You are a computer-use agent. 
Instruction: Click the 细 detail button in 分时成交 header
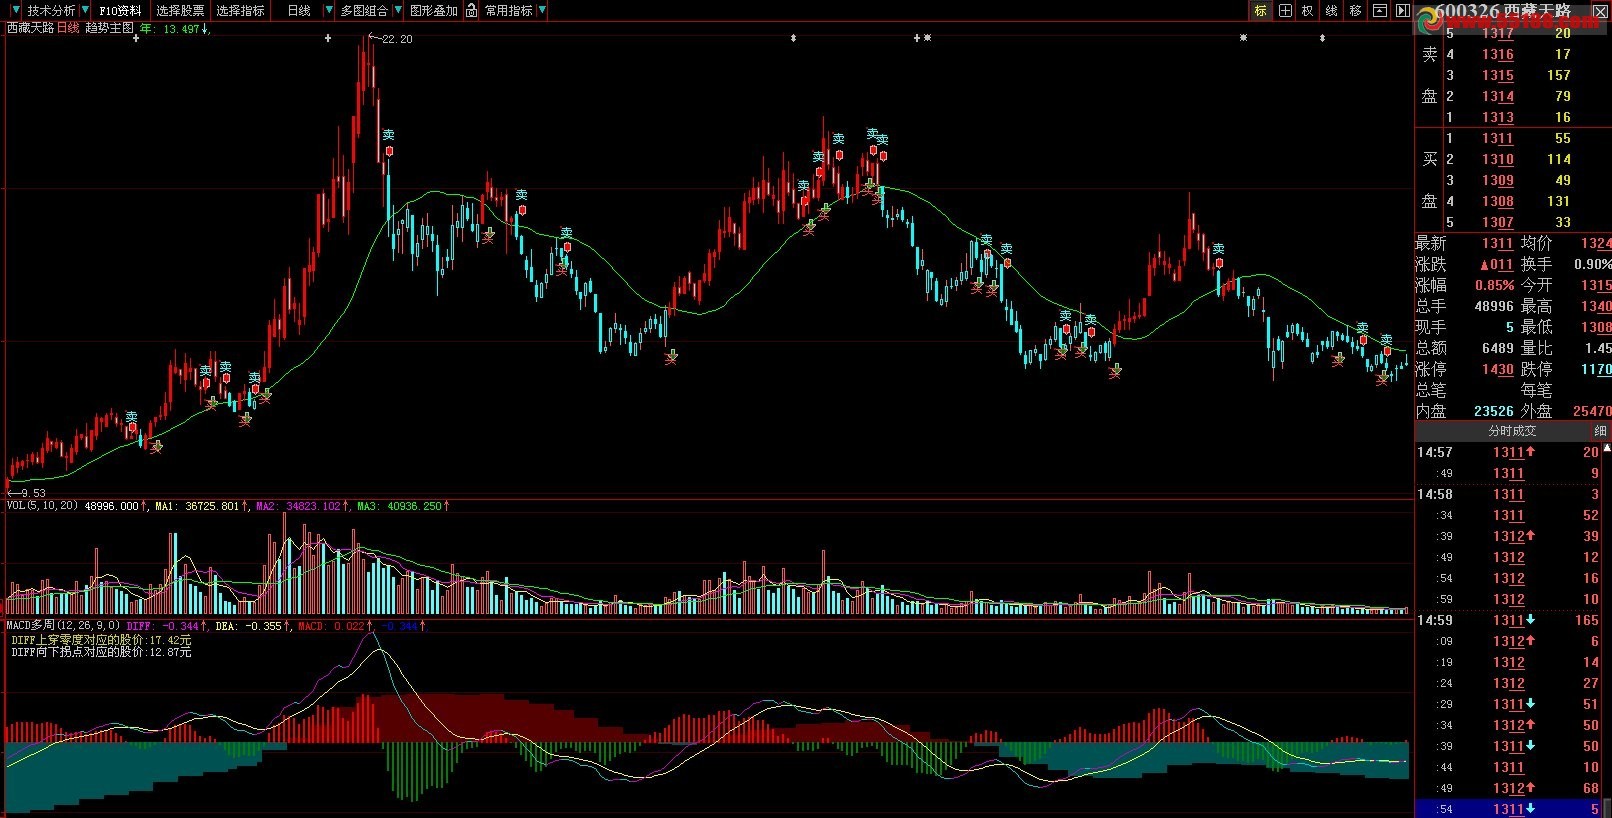pos(1600,431)
